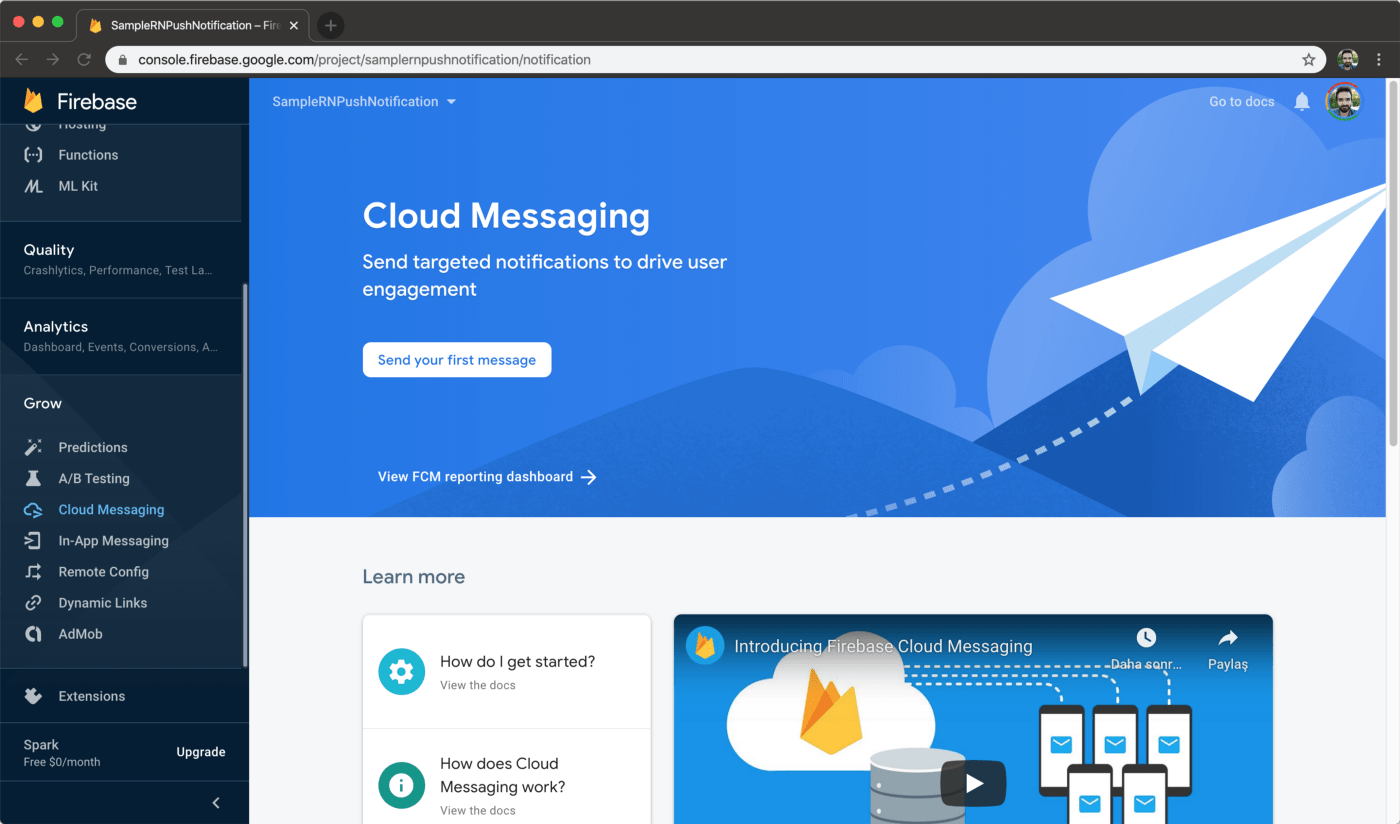Click the Extensions puzzle icon
The width and height of the screenshot is (1400, 824).
tap(33, 696)
